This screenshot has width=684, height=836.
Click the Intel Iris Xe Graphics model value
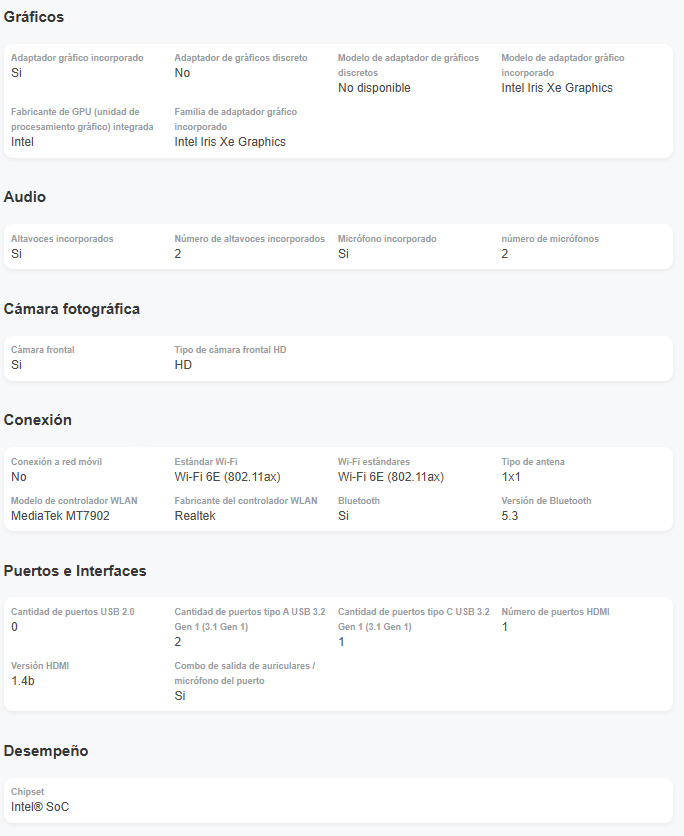557,88
